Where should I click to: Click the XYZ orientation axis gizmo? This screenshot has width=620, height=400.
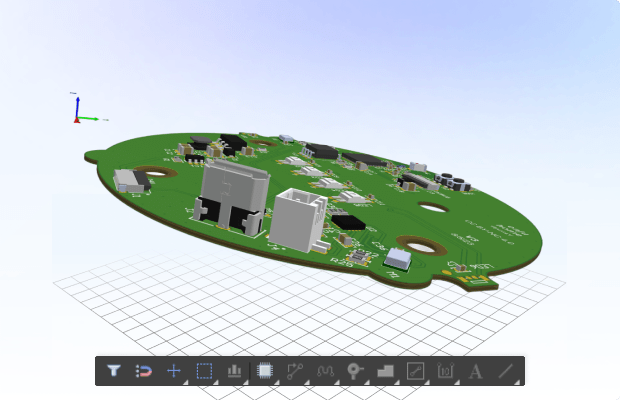point(81,110)
